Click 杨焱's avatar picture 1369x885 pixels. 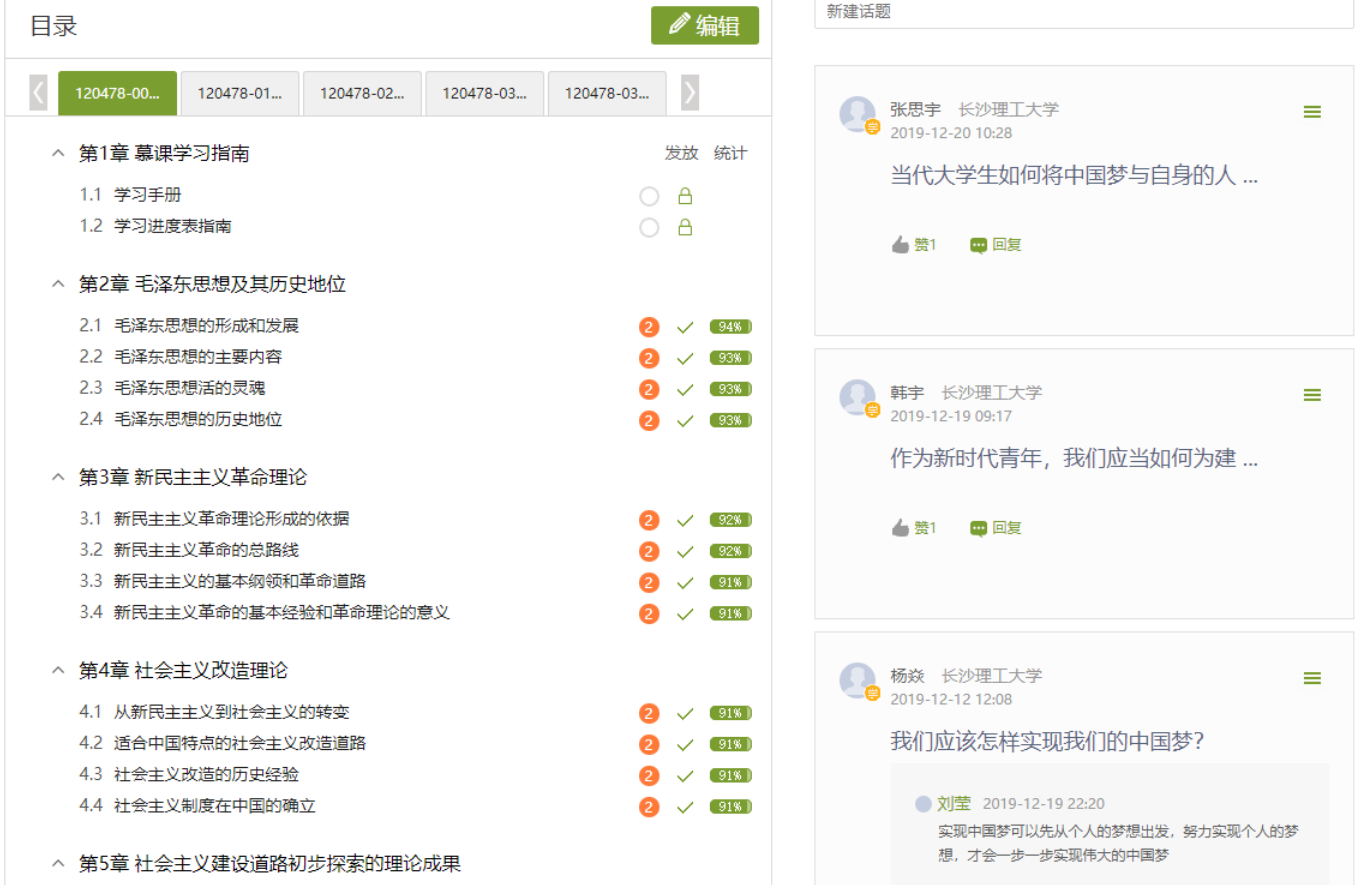coord(858,680)
